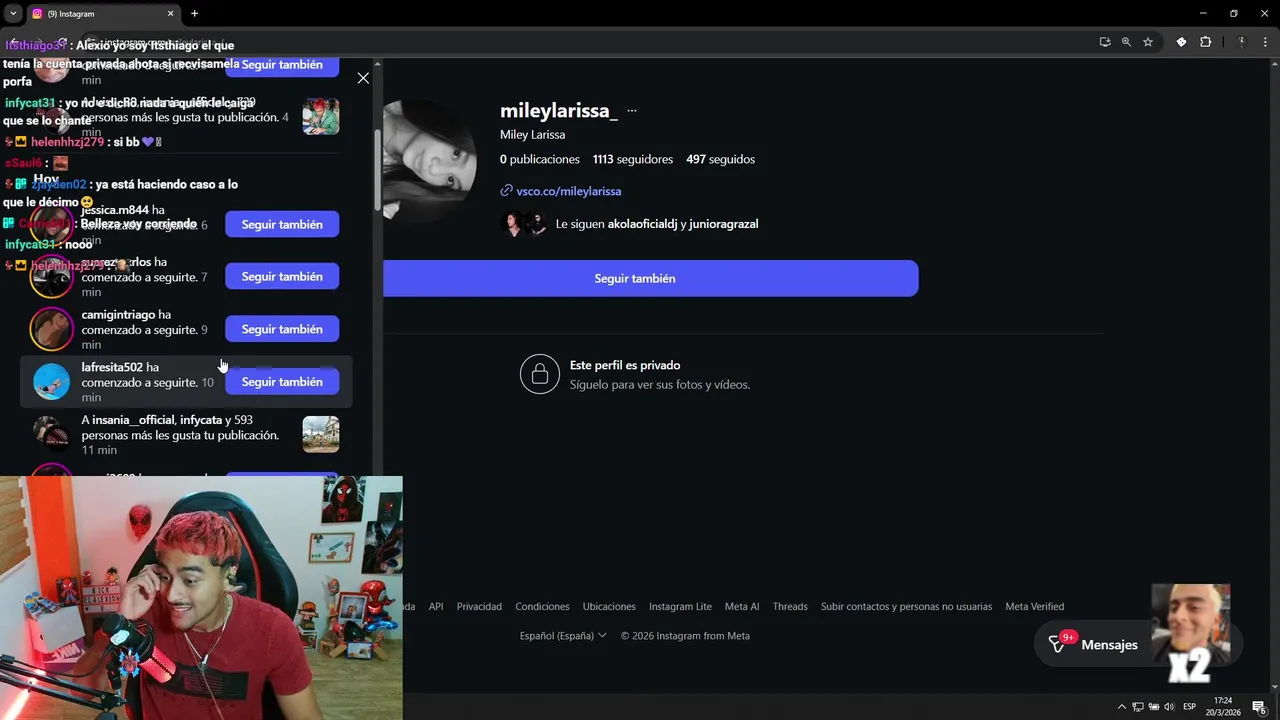Image resolution: width=1280 pixels, height=720 pixels.
Task: Click Seguir también for camigintriago
Action: click(x=282, y=329)
